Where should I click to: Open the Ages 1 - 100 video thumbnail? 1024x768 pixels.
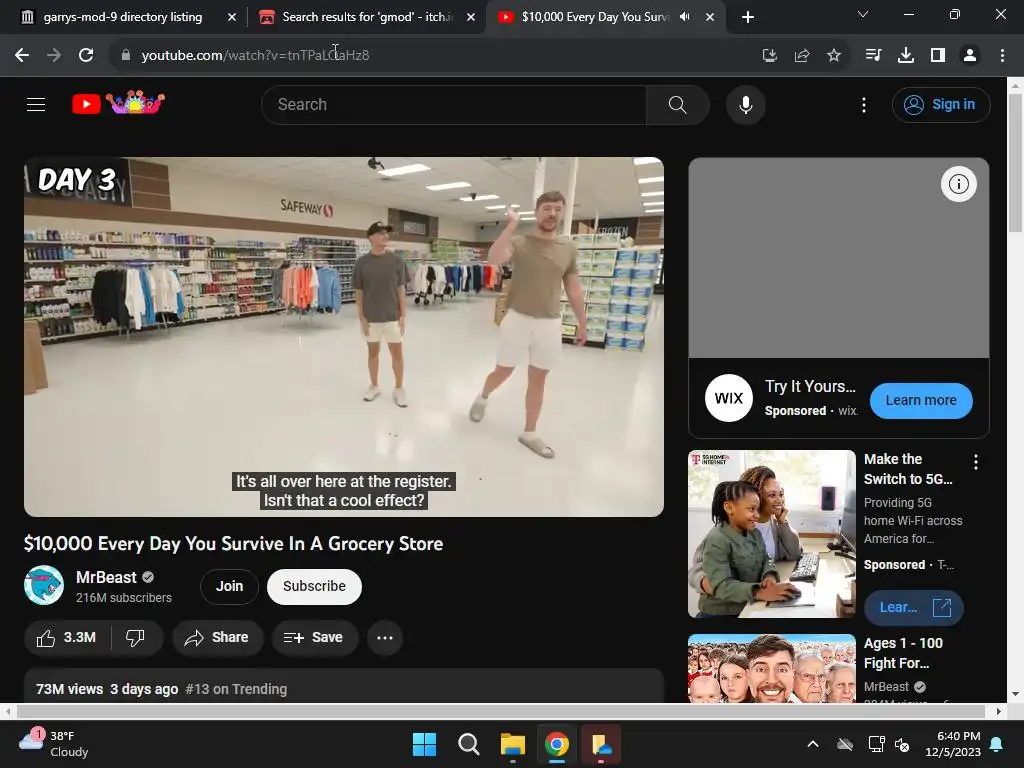tap(771, 668)
